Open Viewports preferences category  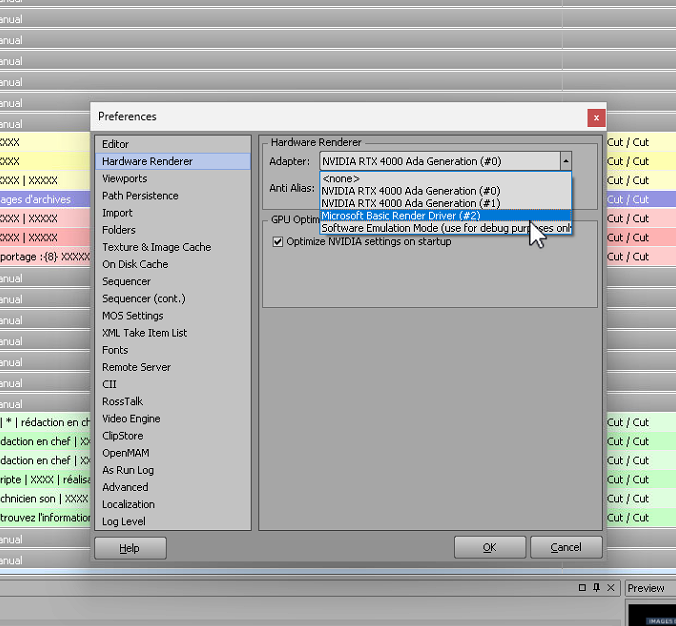[x=173, y=178]
